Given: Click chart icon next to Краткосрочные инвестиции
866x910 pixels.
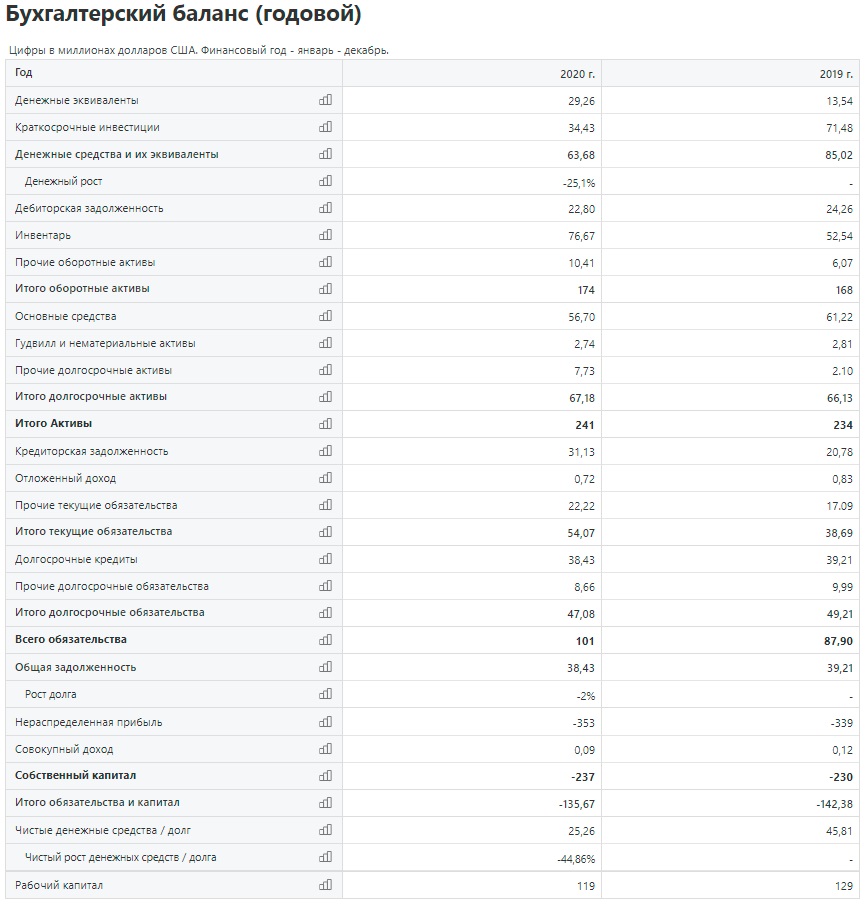Looking at the screenshot, I should [x=326, y=127].
